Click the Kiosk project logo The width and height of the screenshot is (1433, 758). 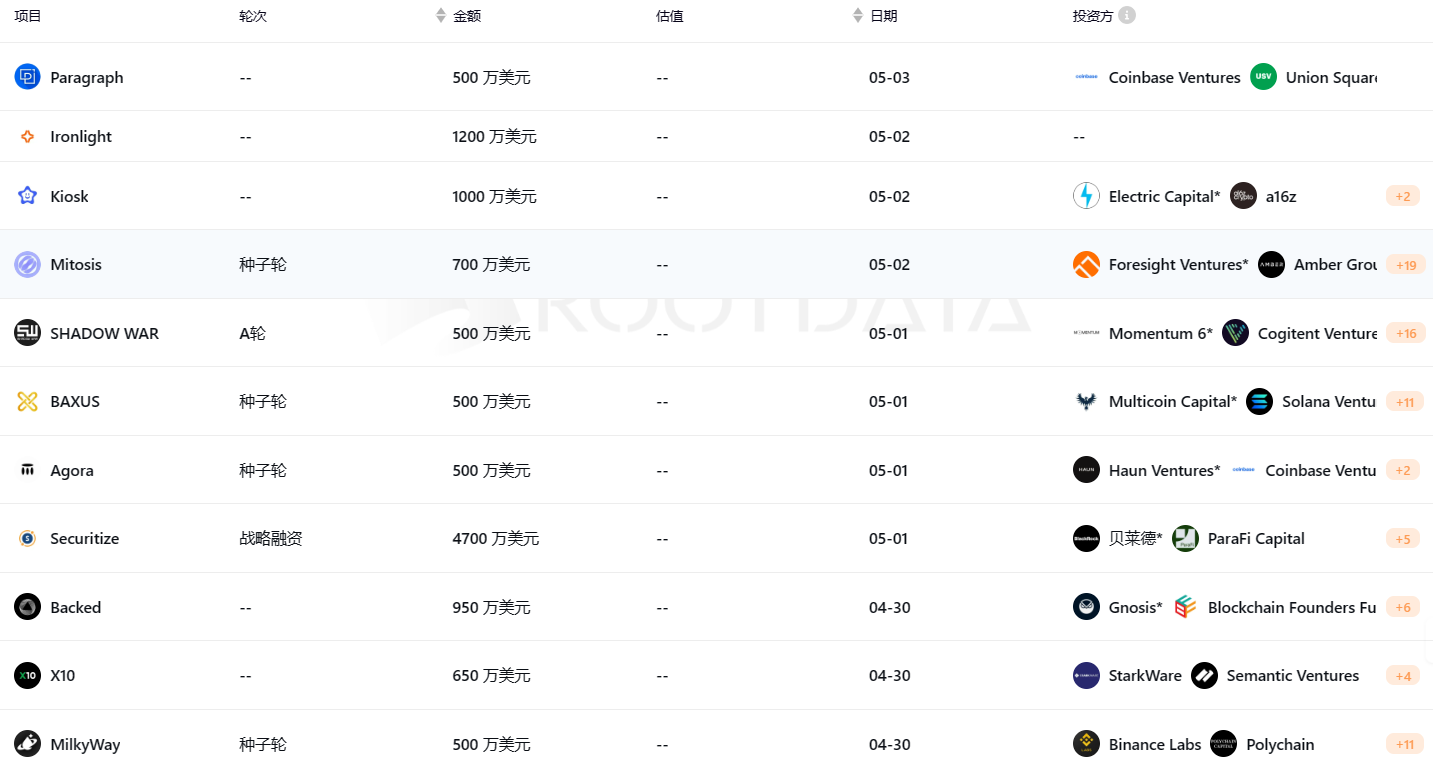click(27, 196)
